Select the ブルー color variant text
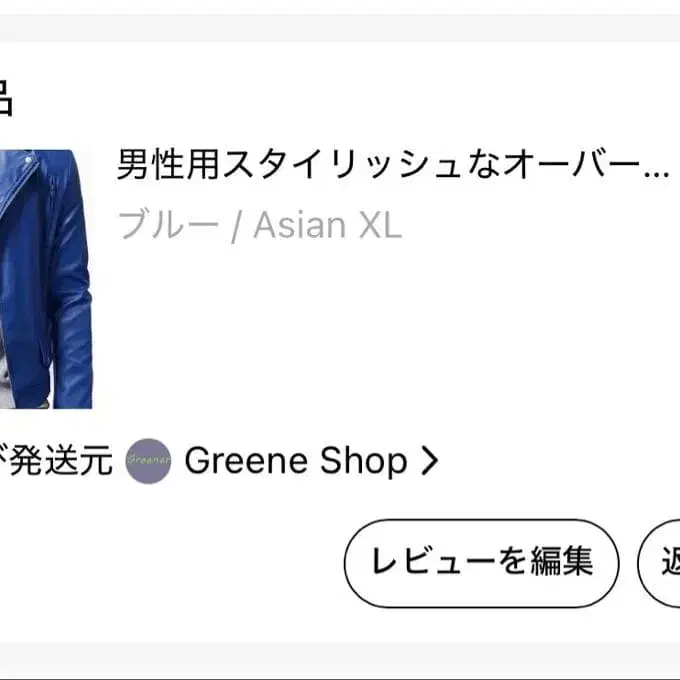The image size is (680, 680). (168, 226)
